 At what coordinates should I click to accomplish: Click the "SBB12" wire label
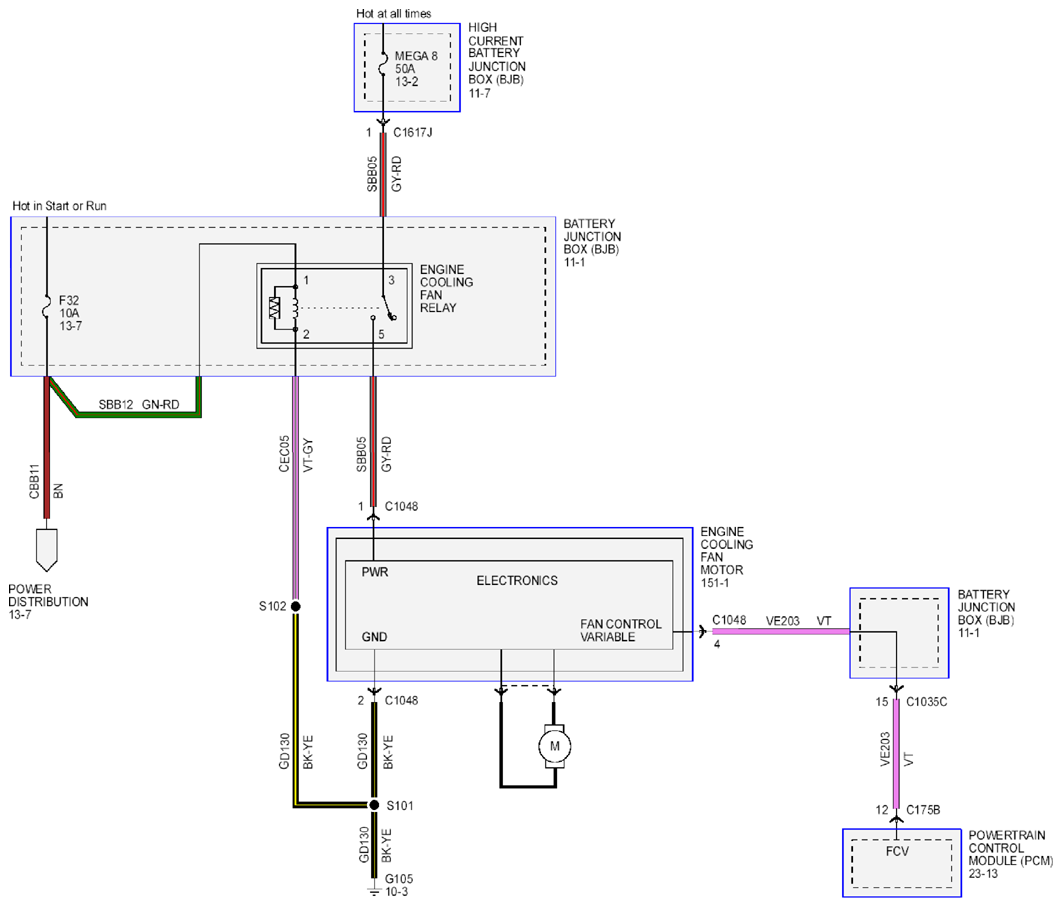(116, 404)
